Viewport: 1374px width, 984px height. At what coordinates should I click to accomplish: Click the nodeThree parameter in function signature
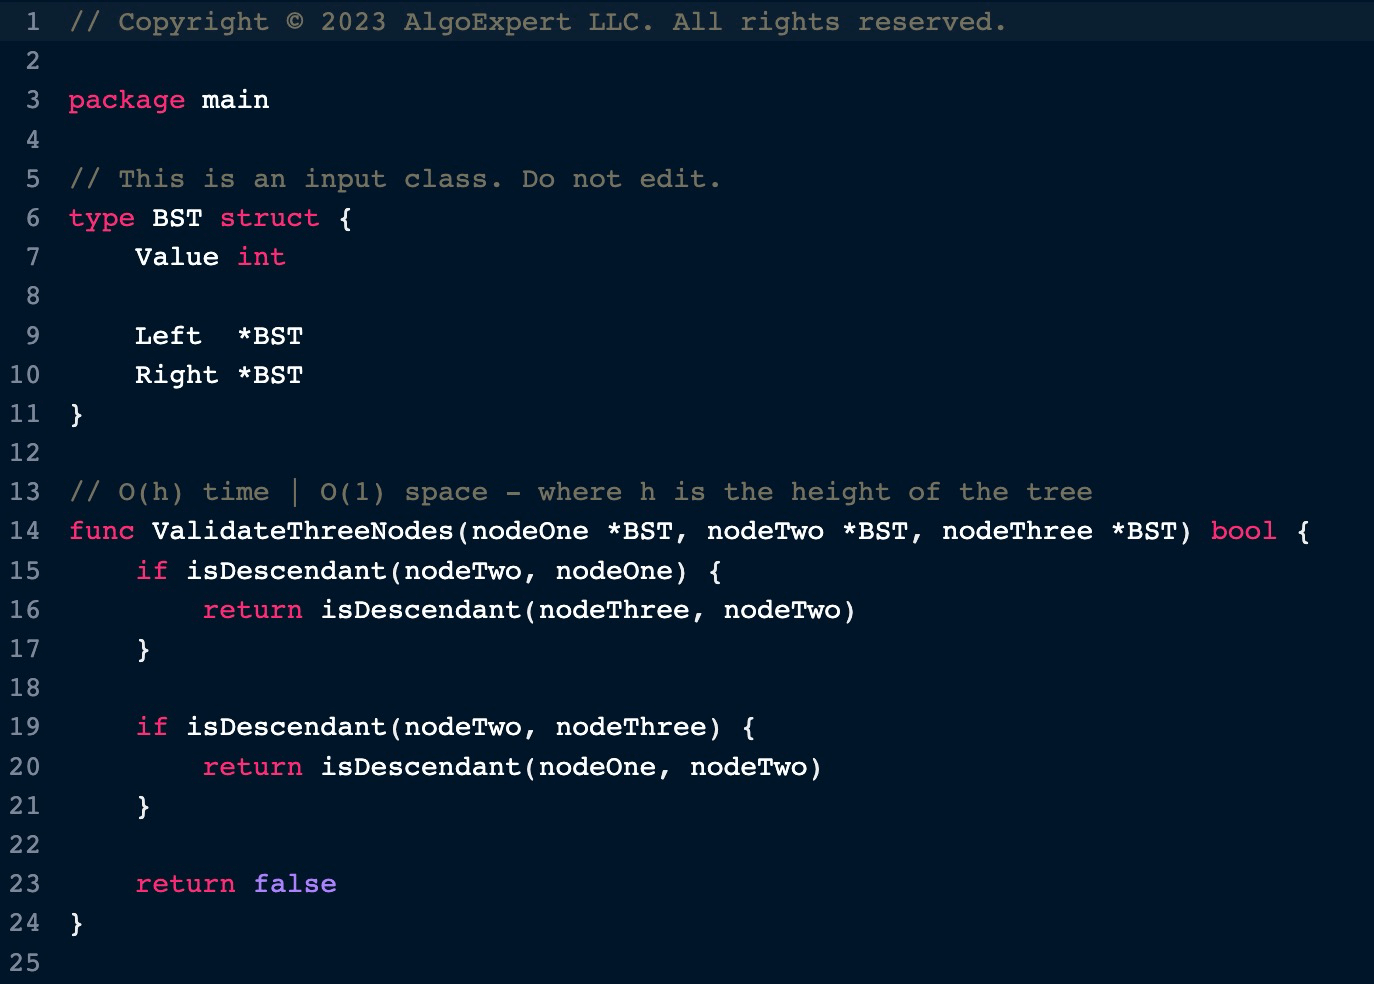click(1016, 531)
